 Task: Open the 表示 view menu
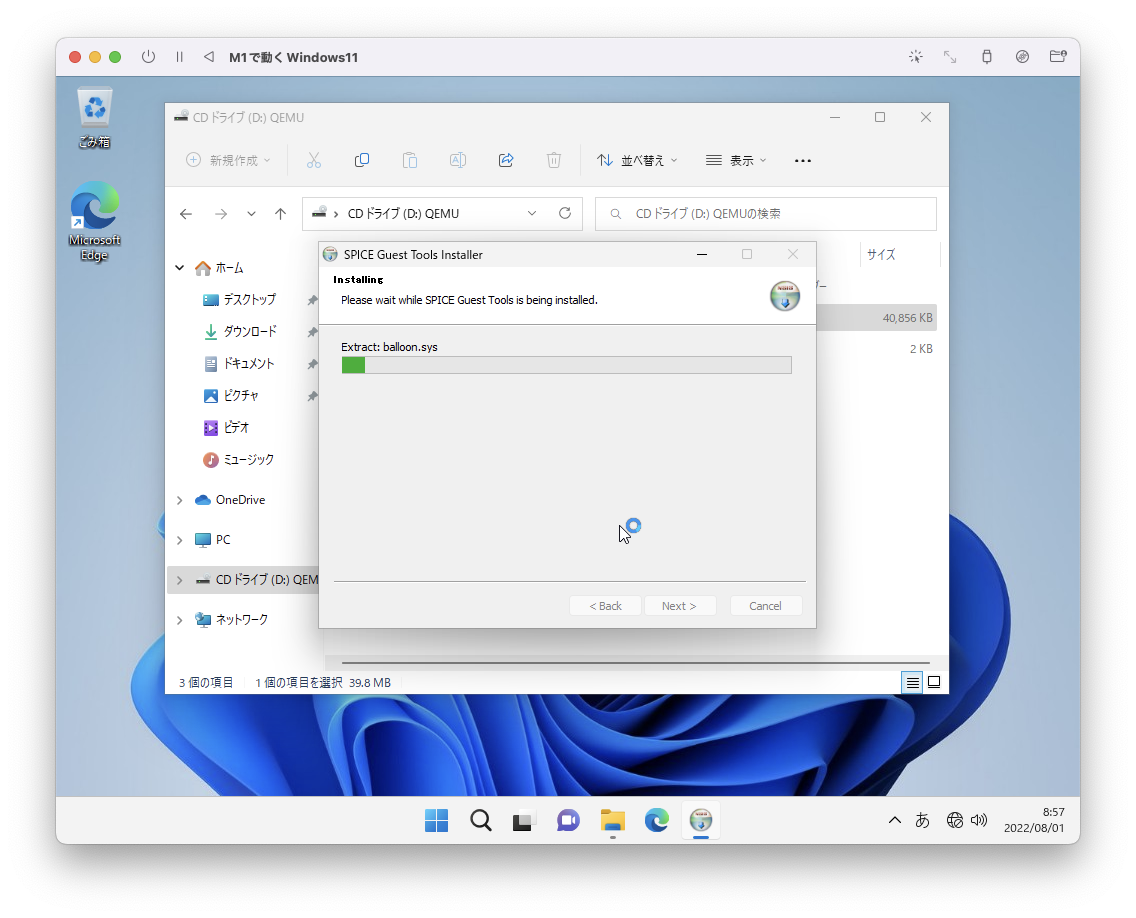736,160
